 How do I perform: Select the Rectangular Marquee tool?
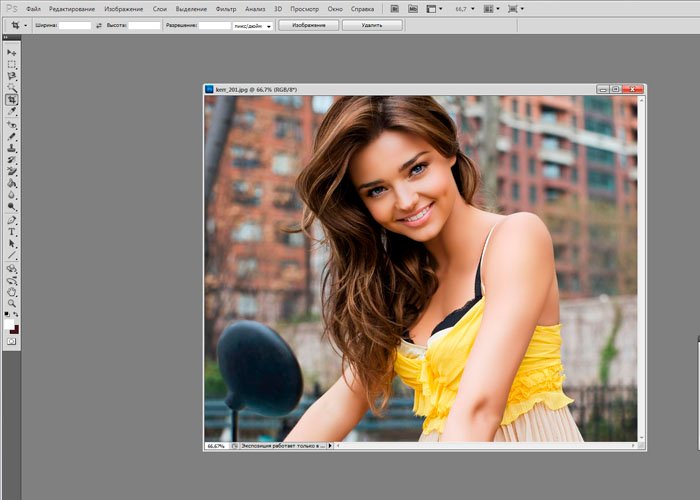(x=12, y=63)
